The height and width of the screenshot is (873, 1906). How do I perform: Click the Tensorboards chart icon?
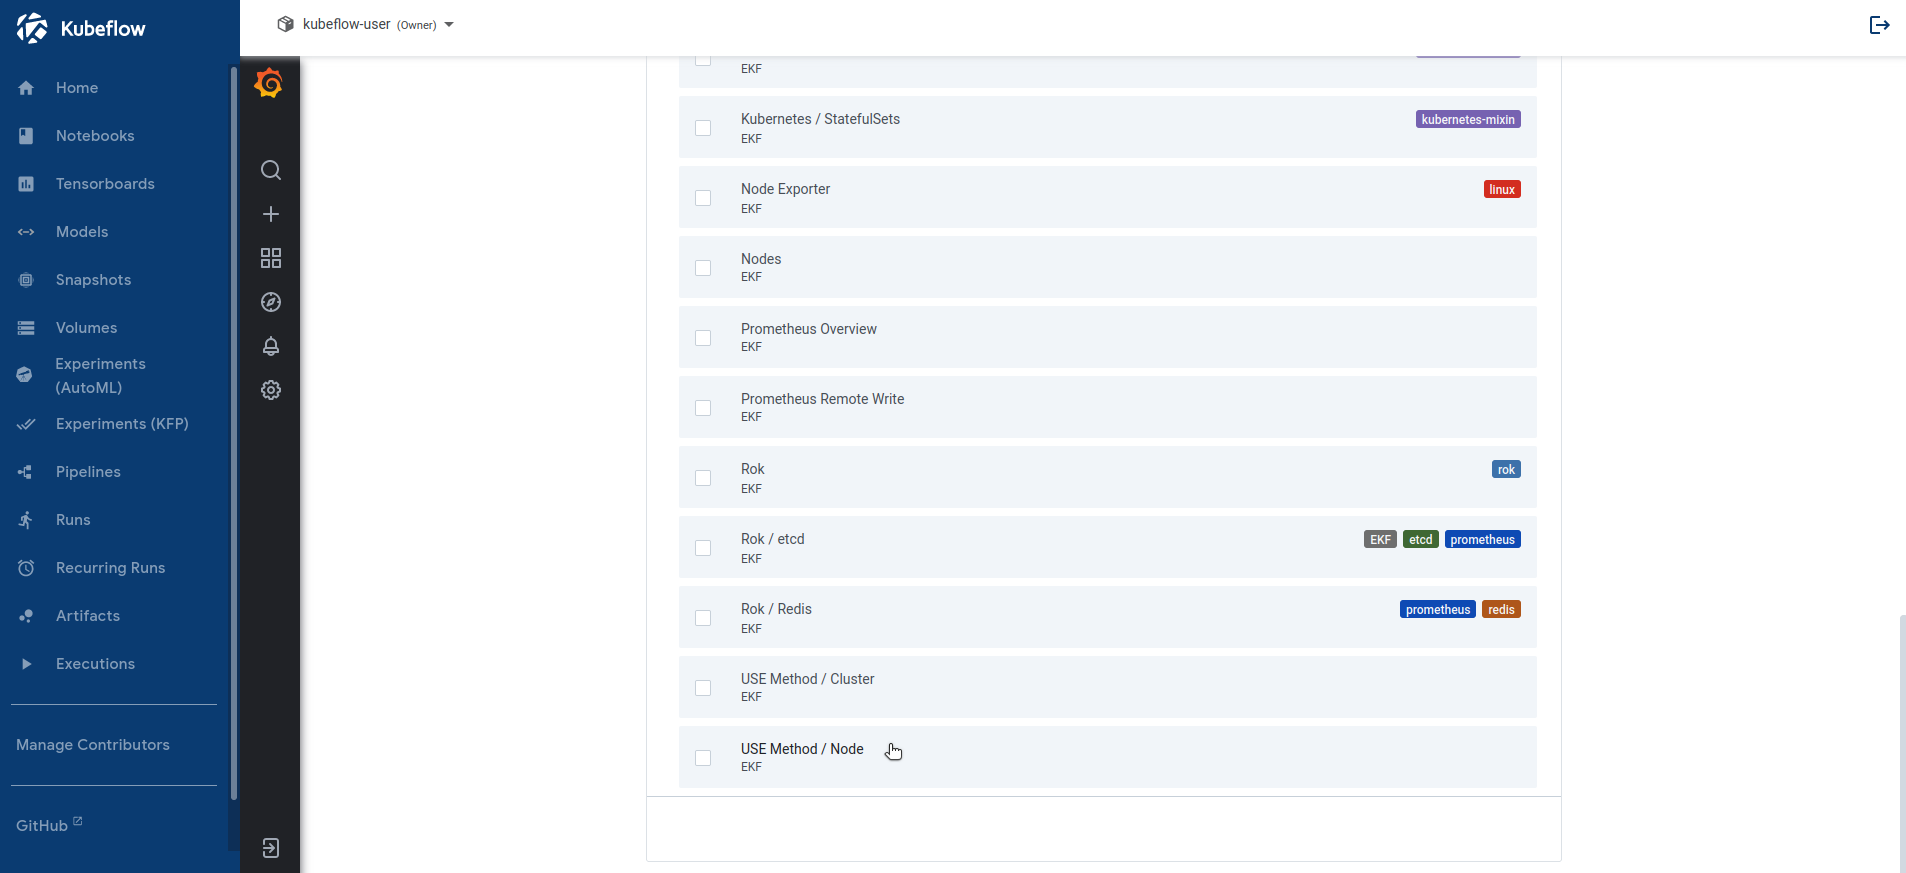[26, 184]
